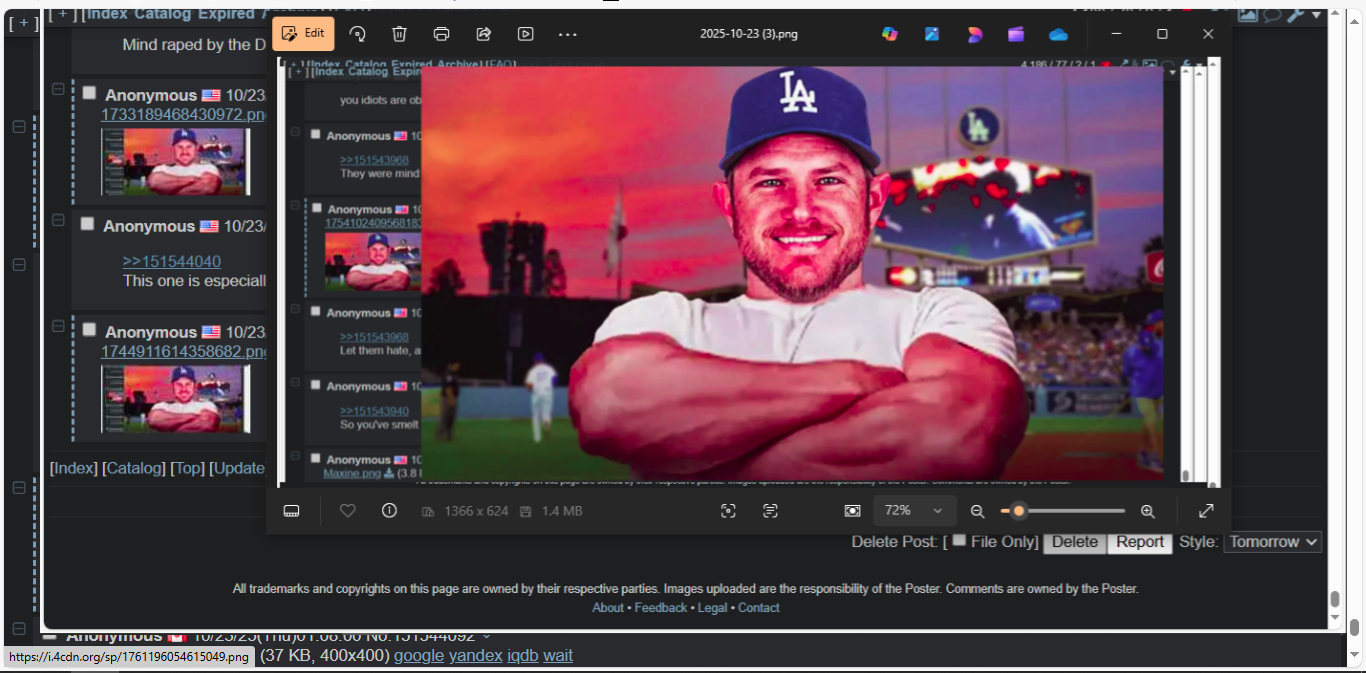Toggle the filmstrip icon in bottom bar
Viewport: 1366px width, 673px height.
(292, 511)
